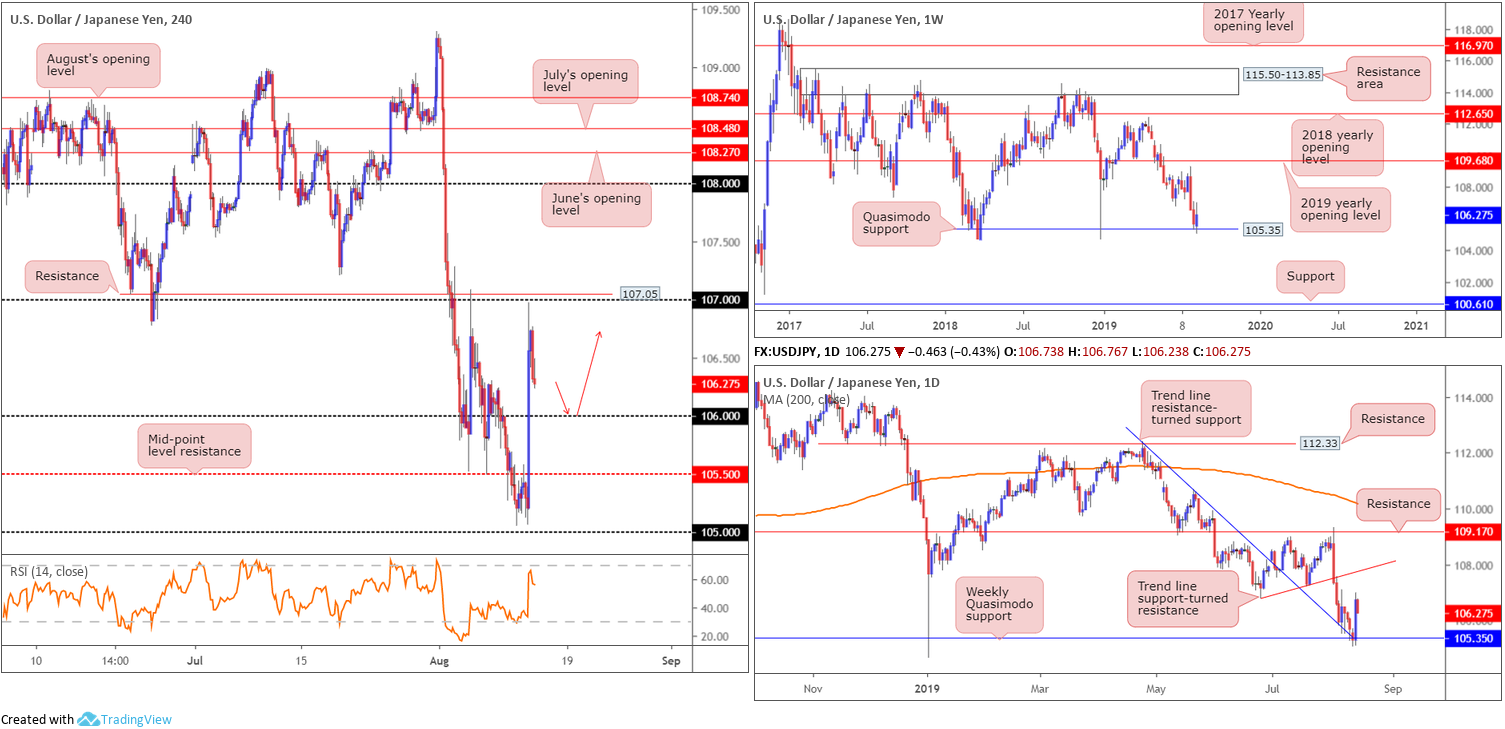Click the 109.170 red price label
The image size is (1505, 729).
pos(1473,533)
